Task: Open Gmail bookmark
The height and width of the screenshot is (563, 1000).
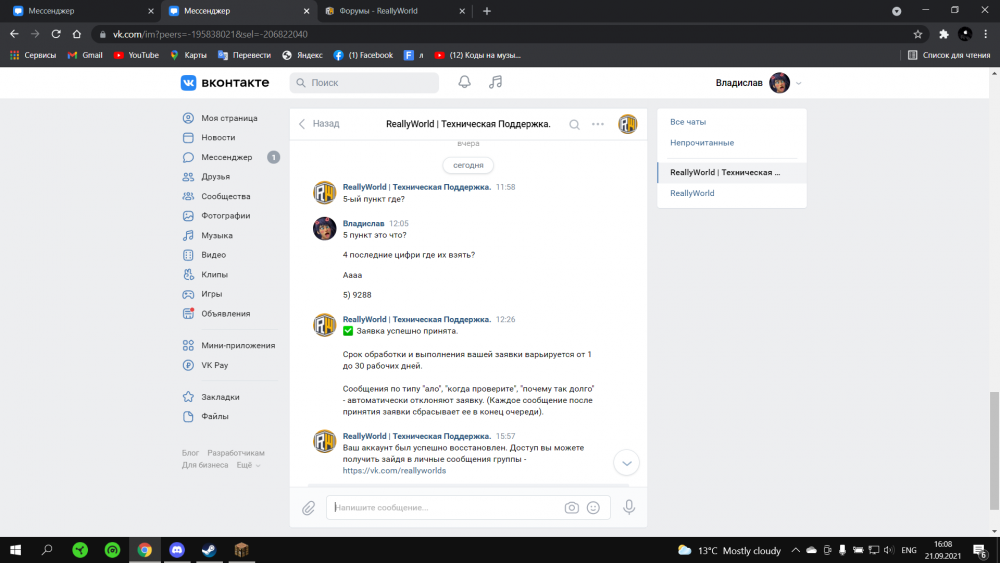Action: 85,55
